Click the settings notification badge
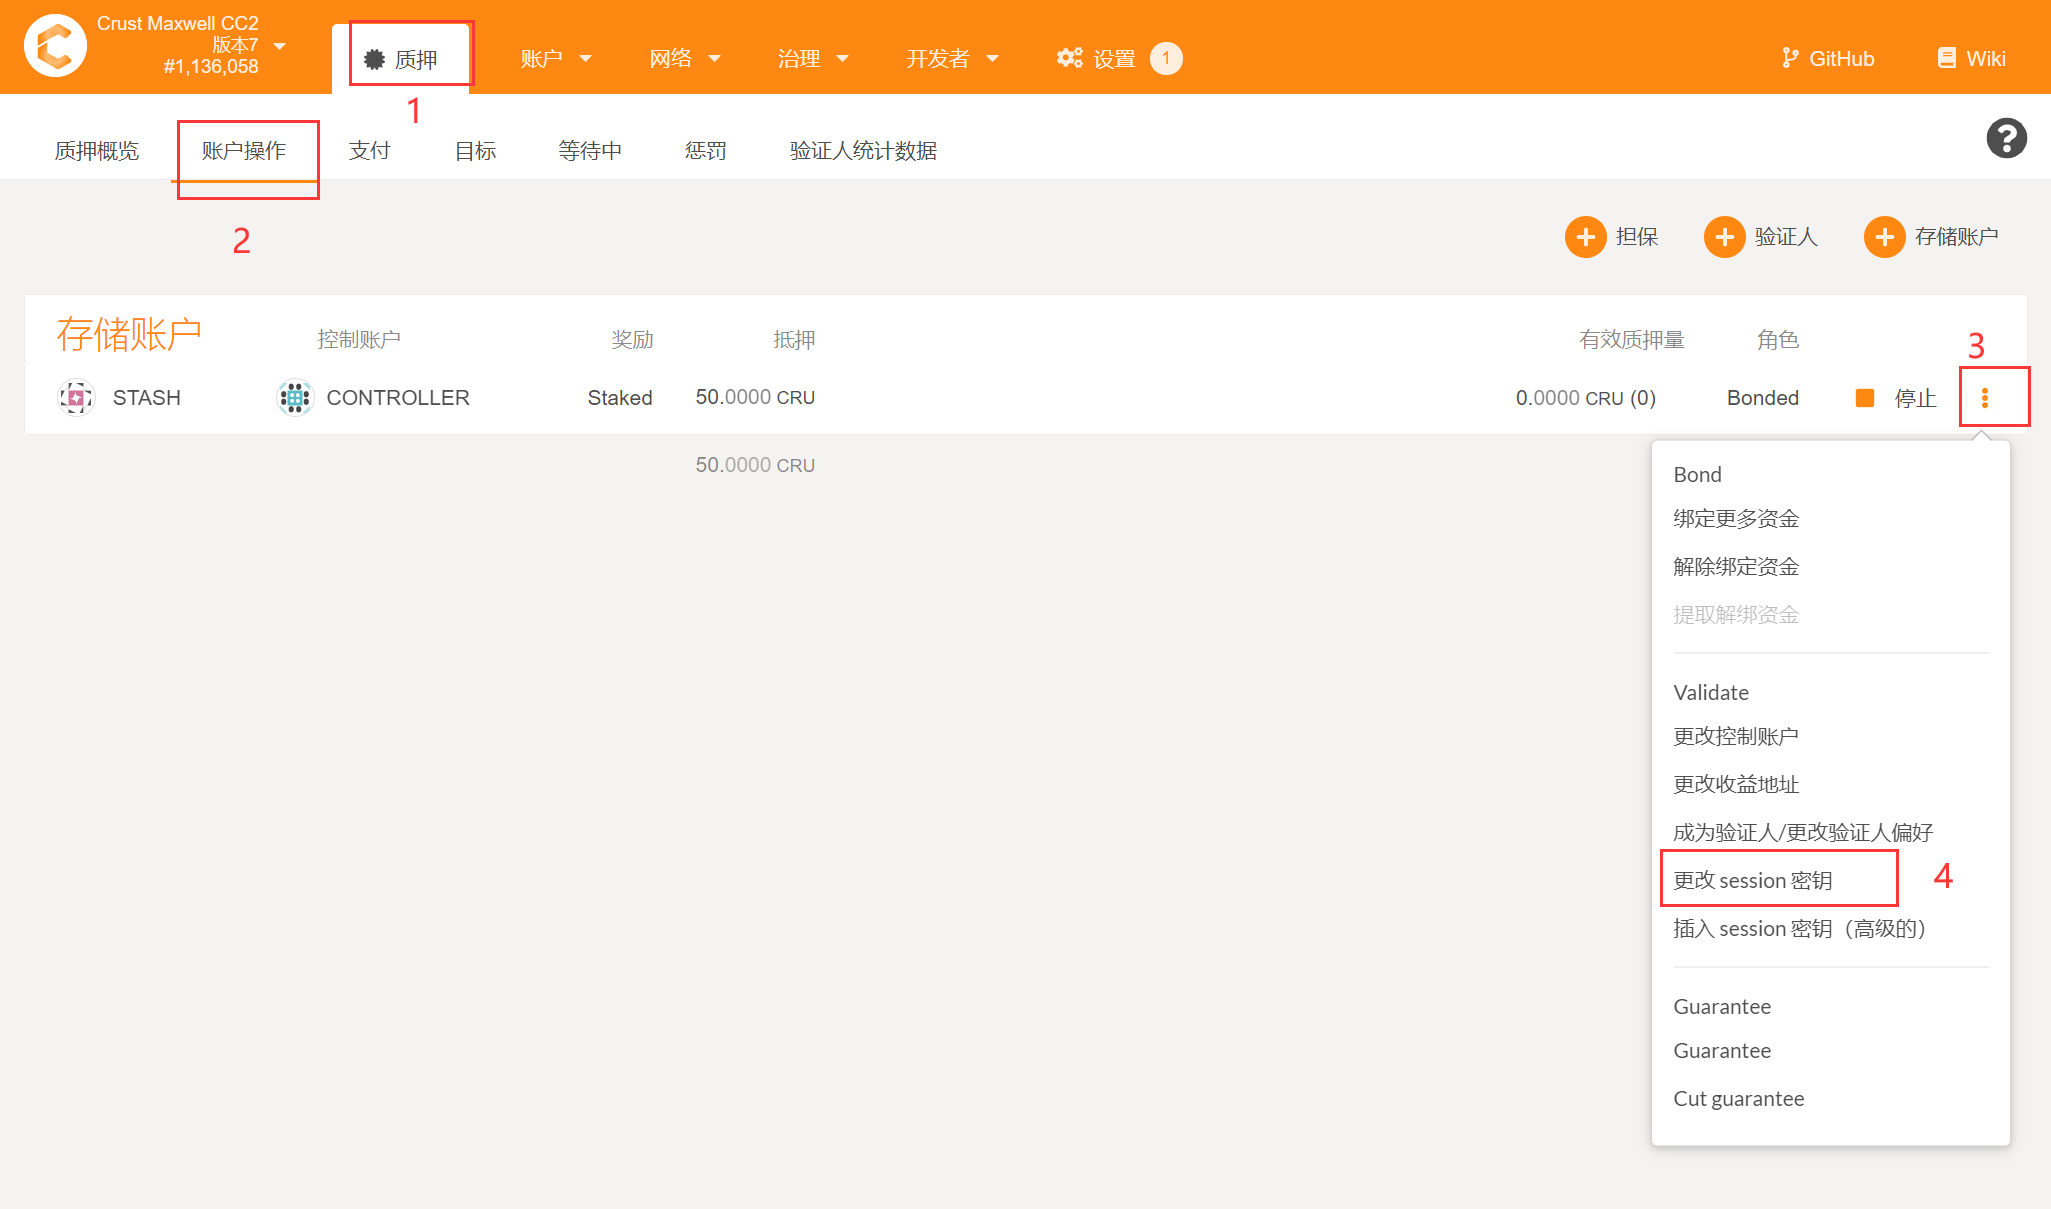This screenshot has width=2051, height=1209. pyautogui.click(x=1166, y=58)
